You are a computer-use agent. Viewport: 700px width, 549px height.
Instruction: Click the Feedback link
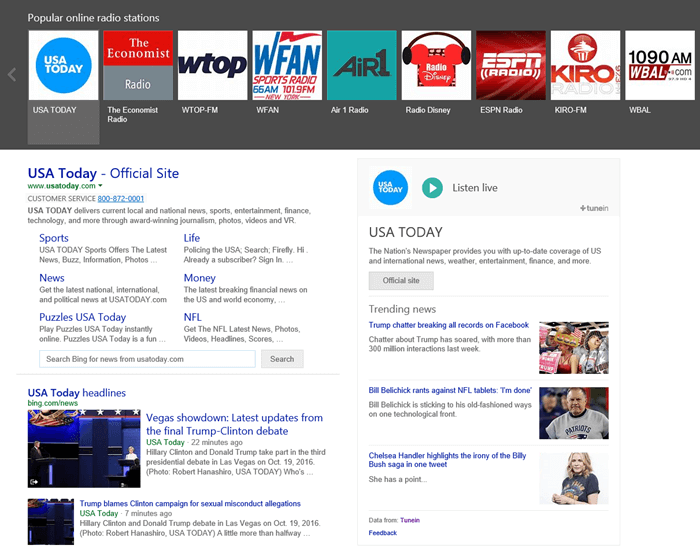383,532
